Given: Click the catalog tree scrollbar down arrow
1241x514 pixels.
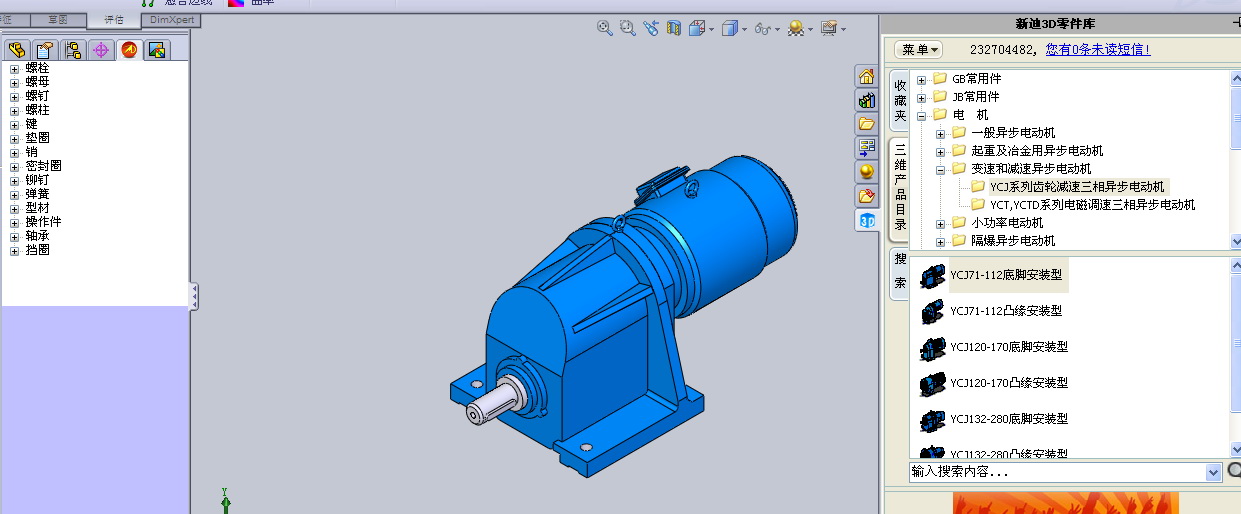Looking at the screenshot, I should coord(1236,241).
